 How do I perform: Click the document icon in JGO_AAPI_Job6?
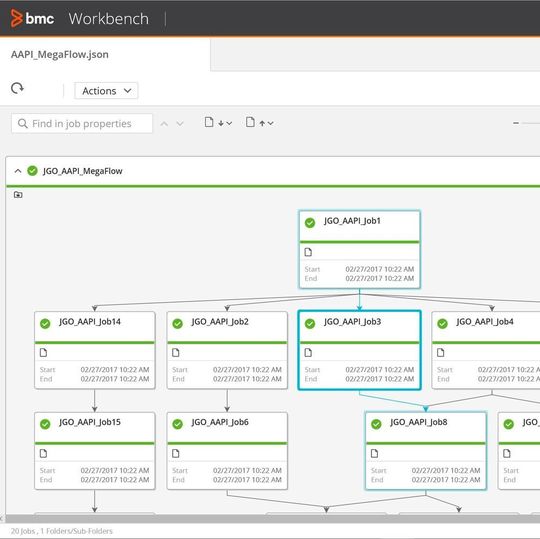[176, 454]
